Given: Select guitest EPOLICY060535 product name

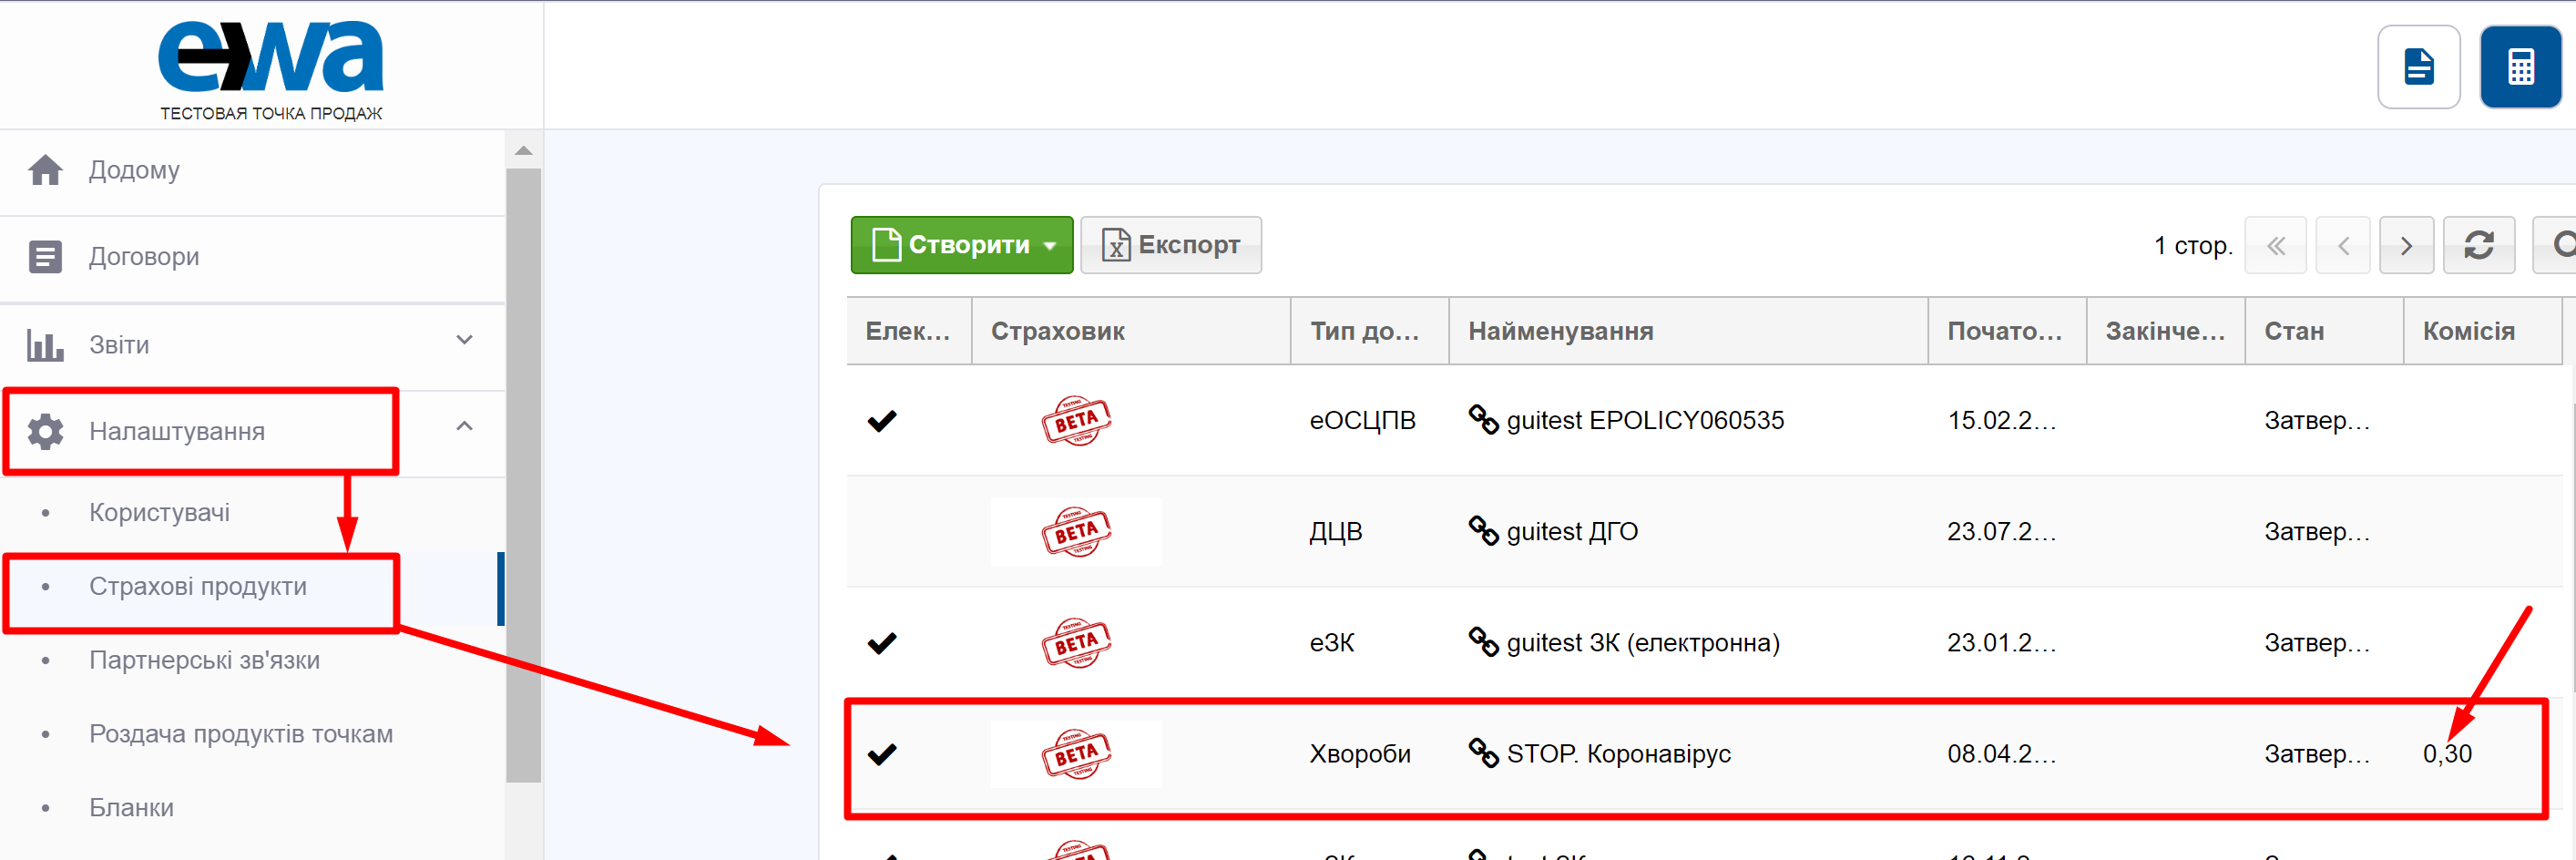Looking at the screenshot, I should pyautogui.click(x=1645, y=420).
